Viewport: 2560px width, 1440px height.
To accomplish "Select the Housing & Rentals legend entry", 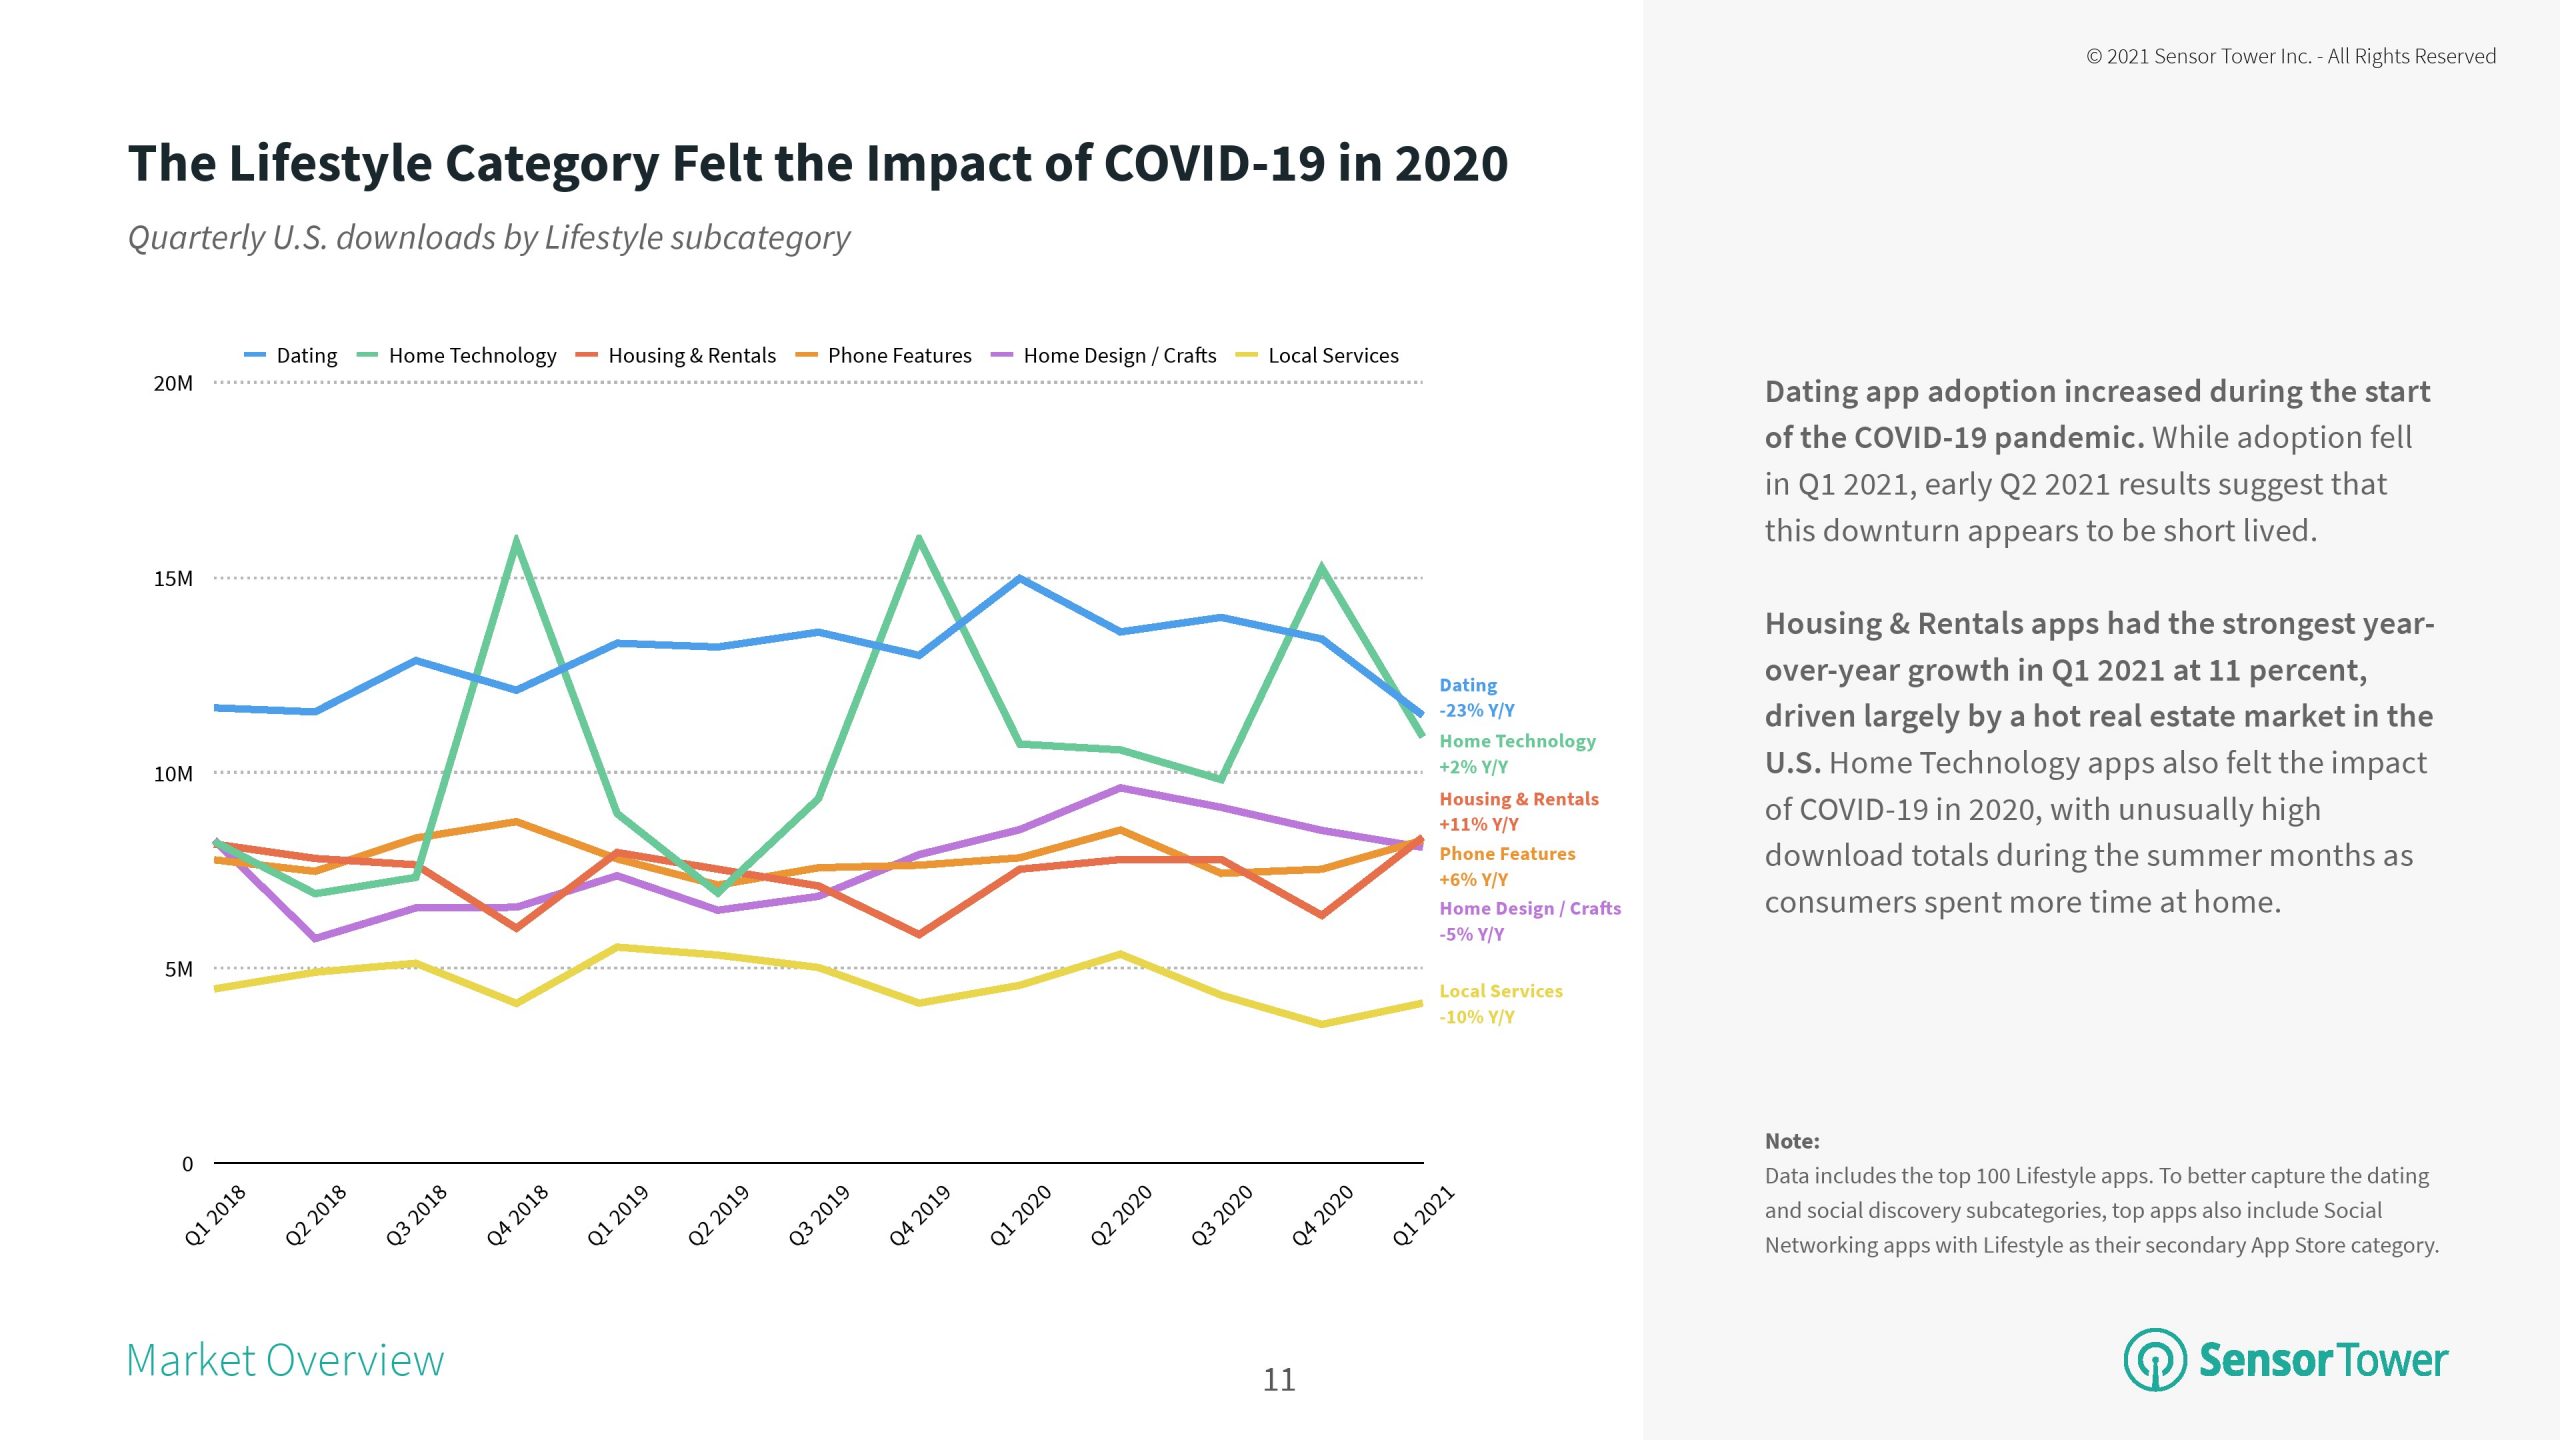I will click(x=691, y=355).
